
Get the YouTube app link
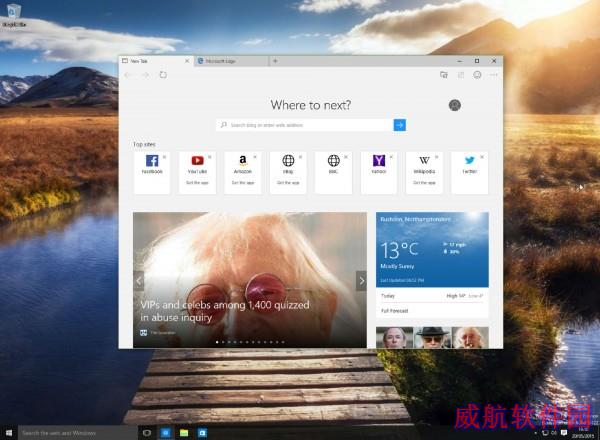197,183
